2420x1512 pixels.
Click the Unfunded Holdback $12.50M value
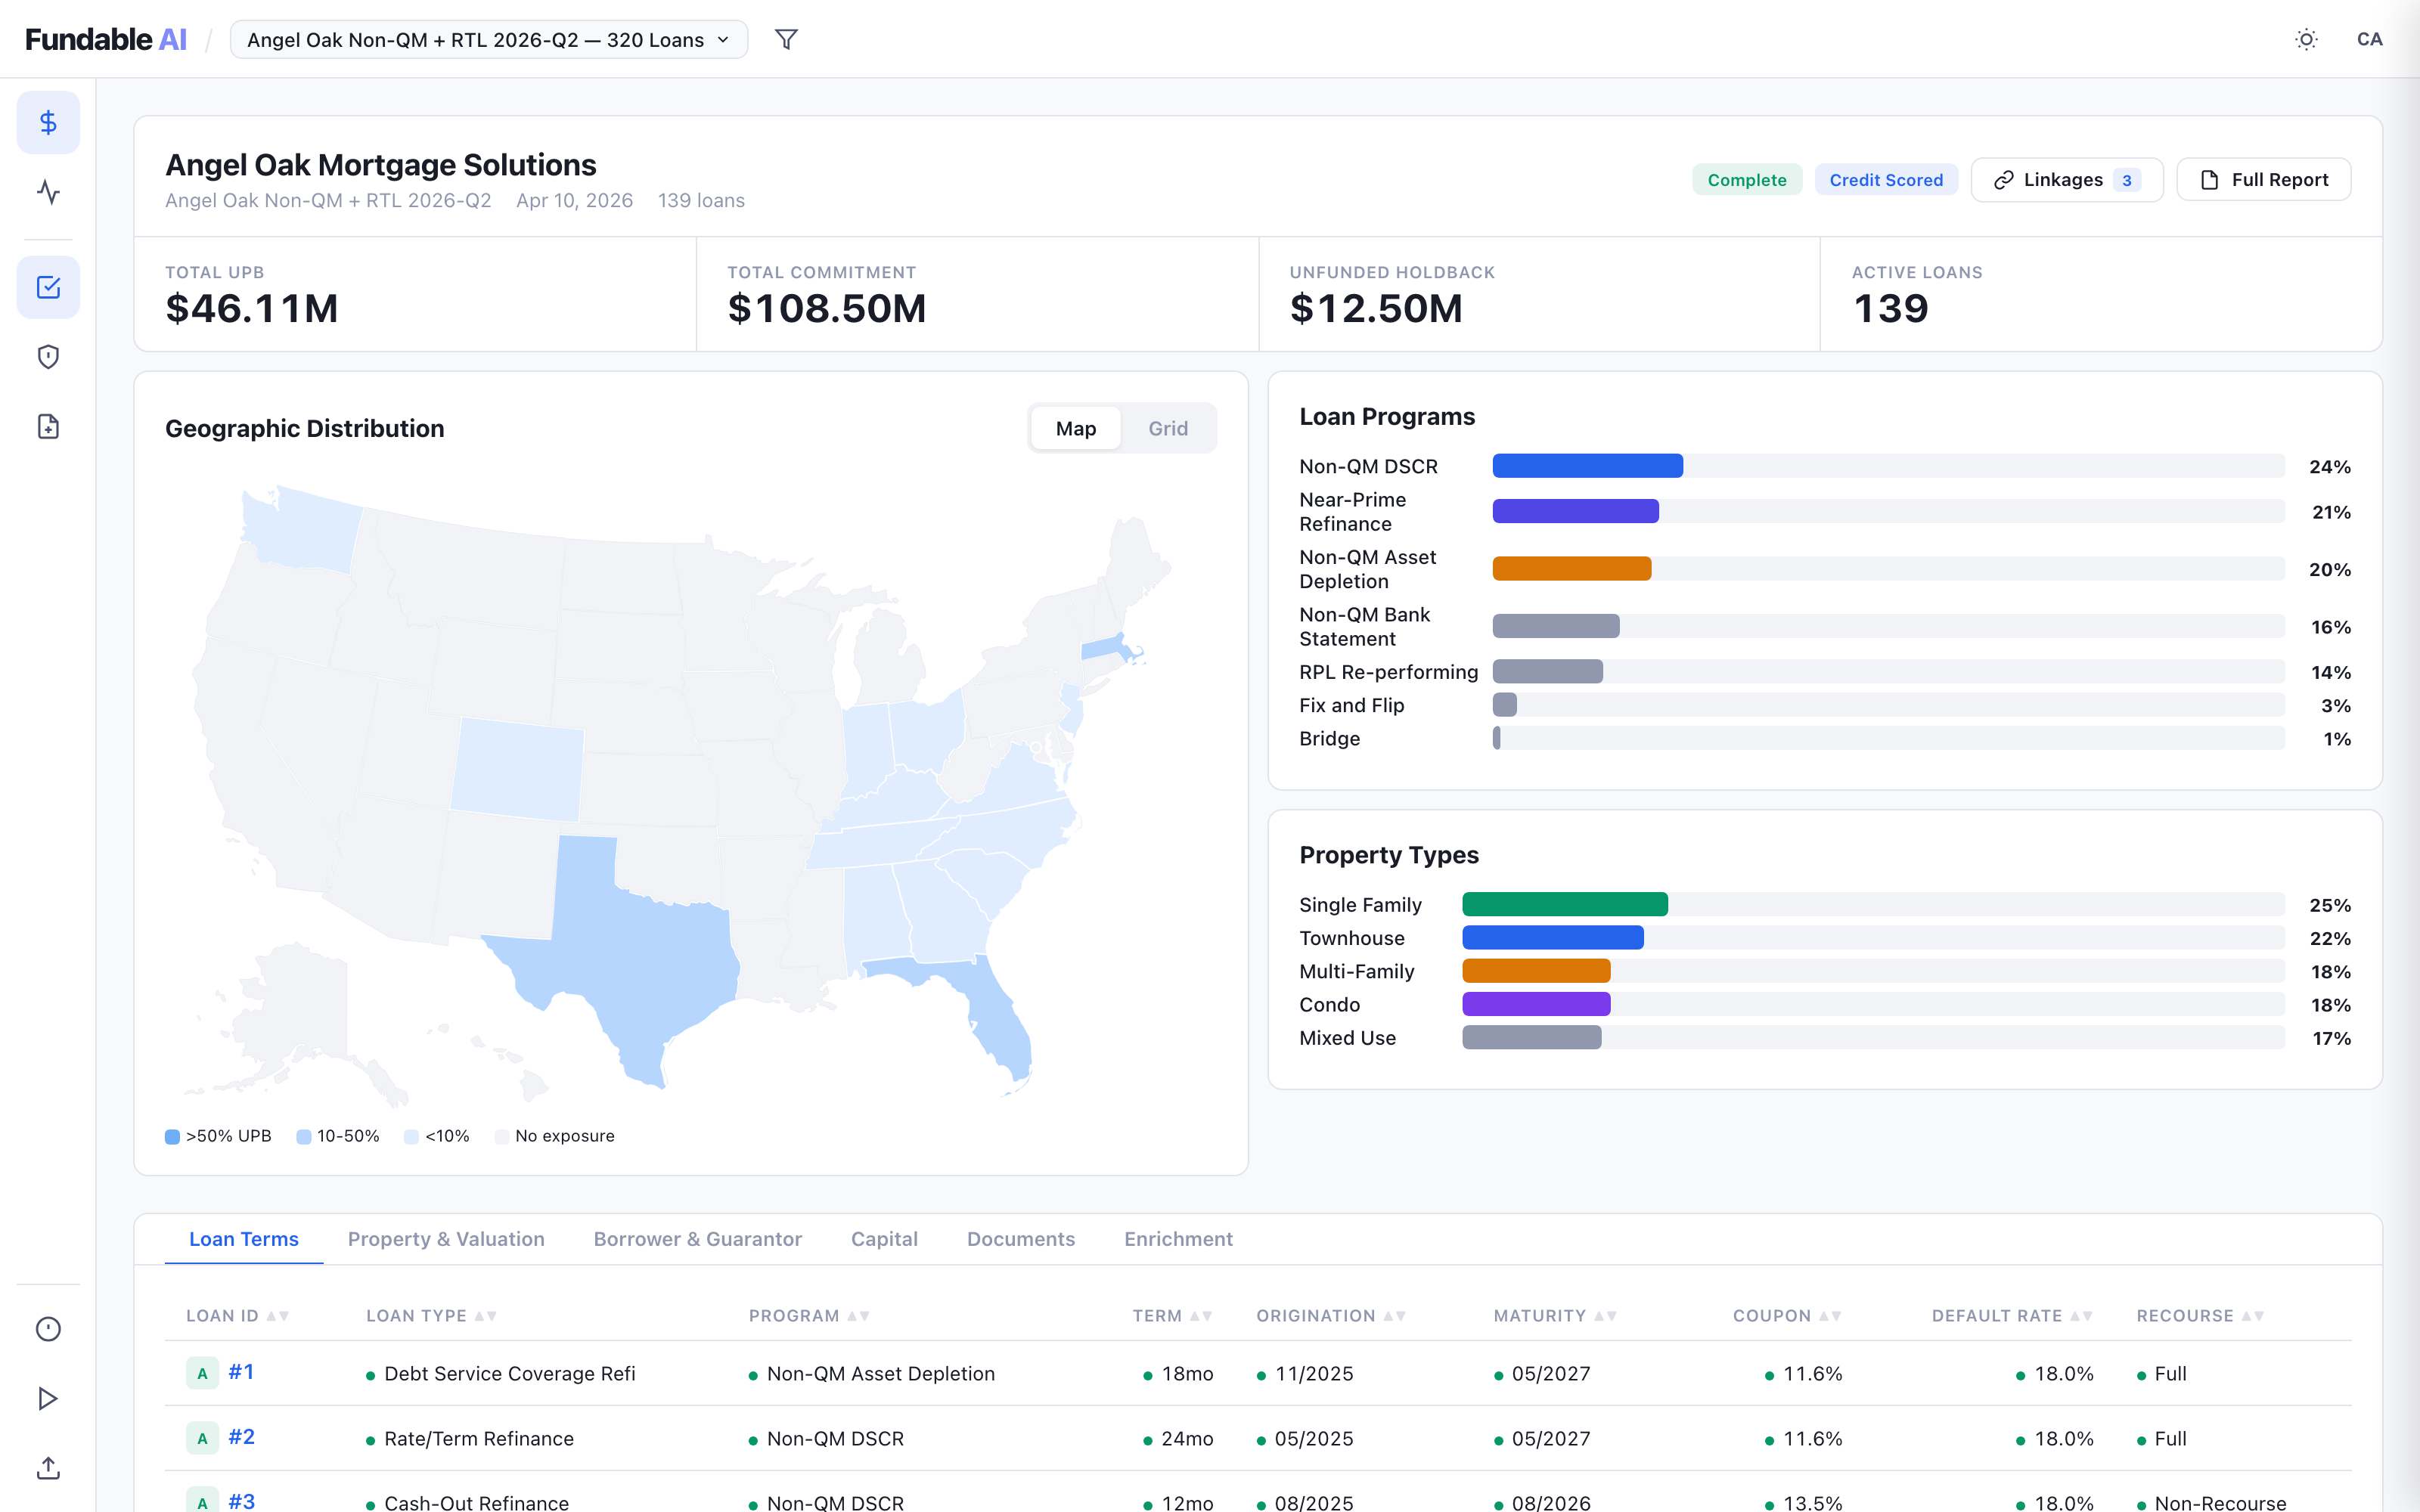pyautogui.click(x=1376, y=308)
